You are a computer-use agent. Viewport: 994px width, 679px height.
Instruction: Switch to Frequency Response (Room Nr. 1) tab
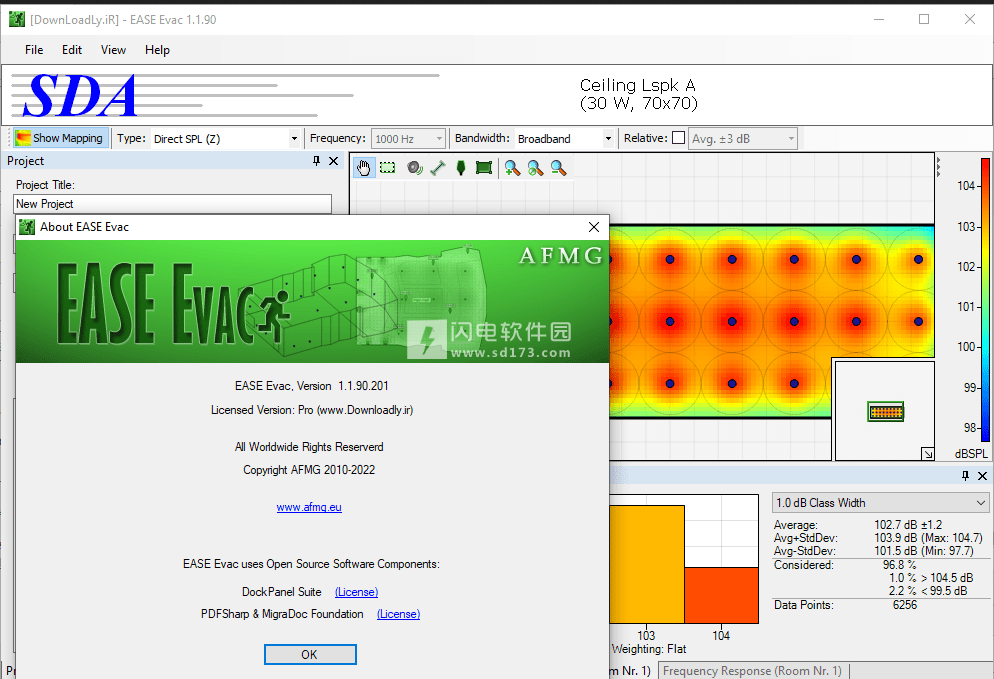[x=752, y=671]
